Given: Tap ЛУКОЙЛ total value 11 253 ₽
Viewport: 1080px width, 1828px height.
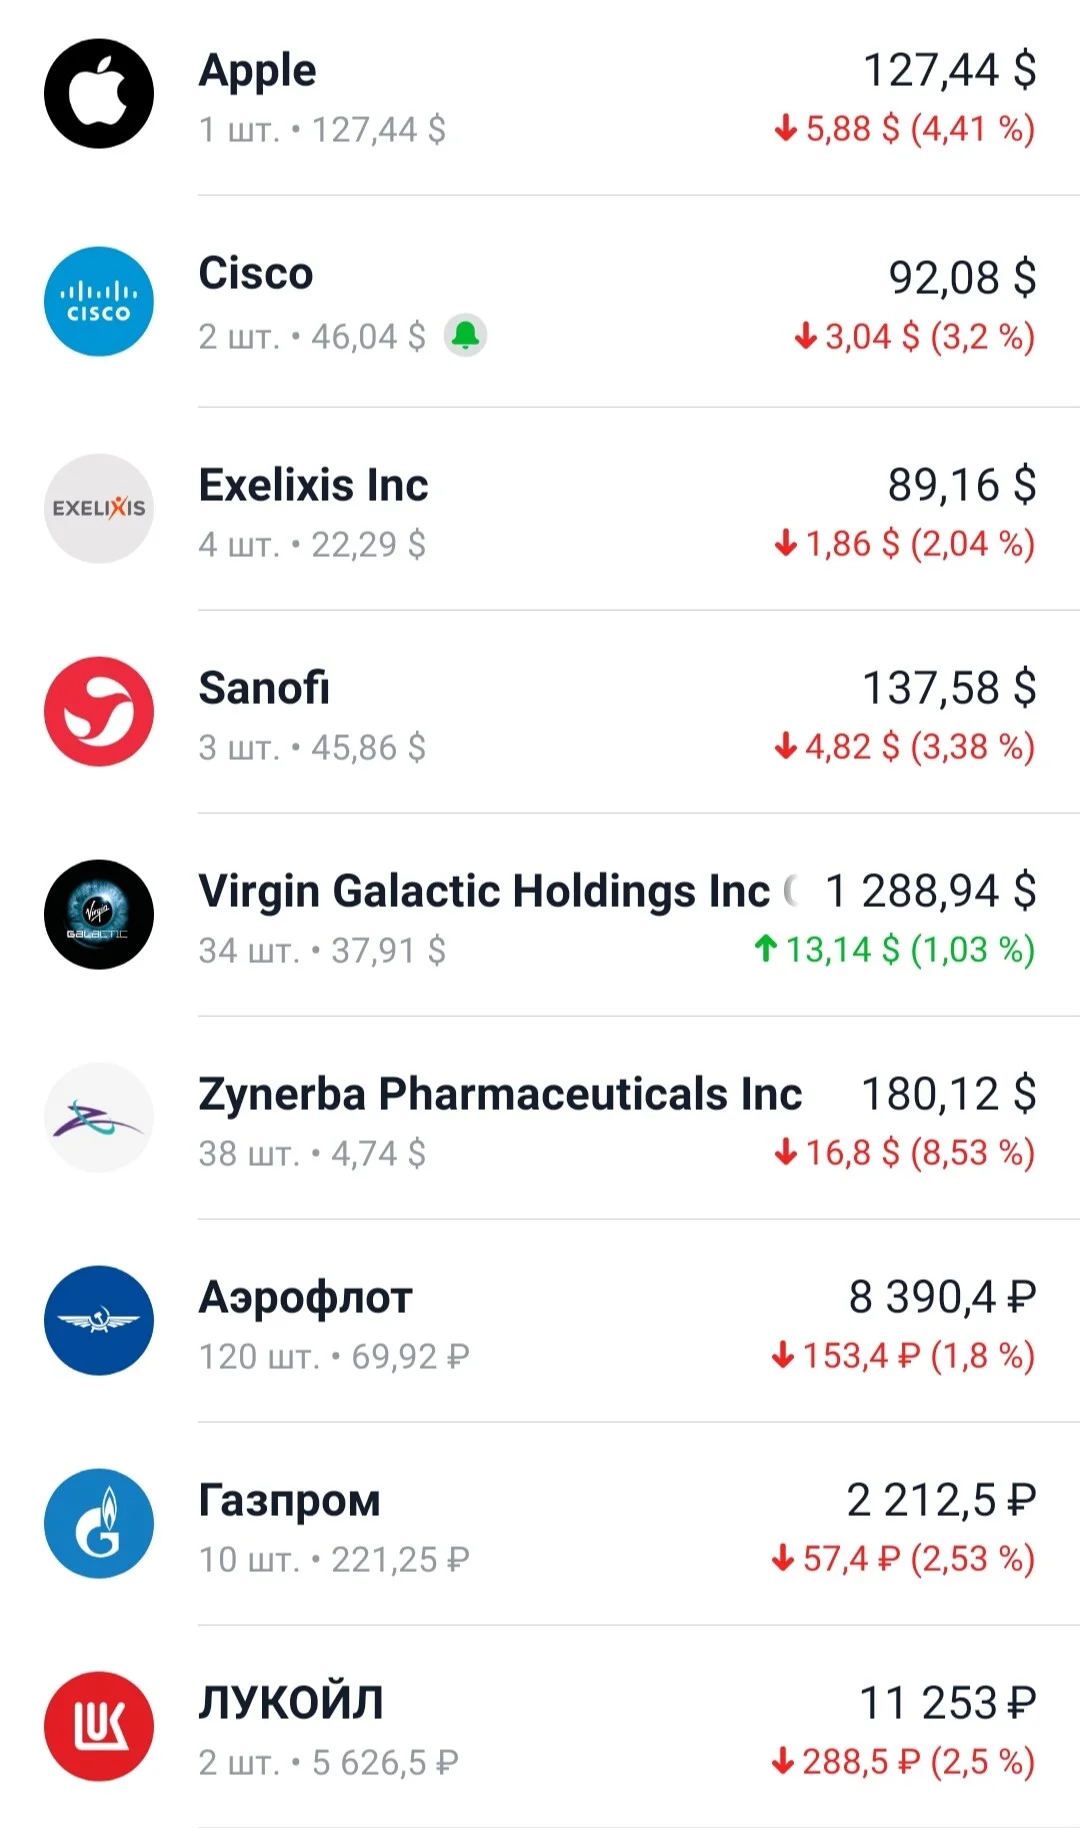Looking at the screenshot, I should pyautogui.click(x=948, y=1702).
